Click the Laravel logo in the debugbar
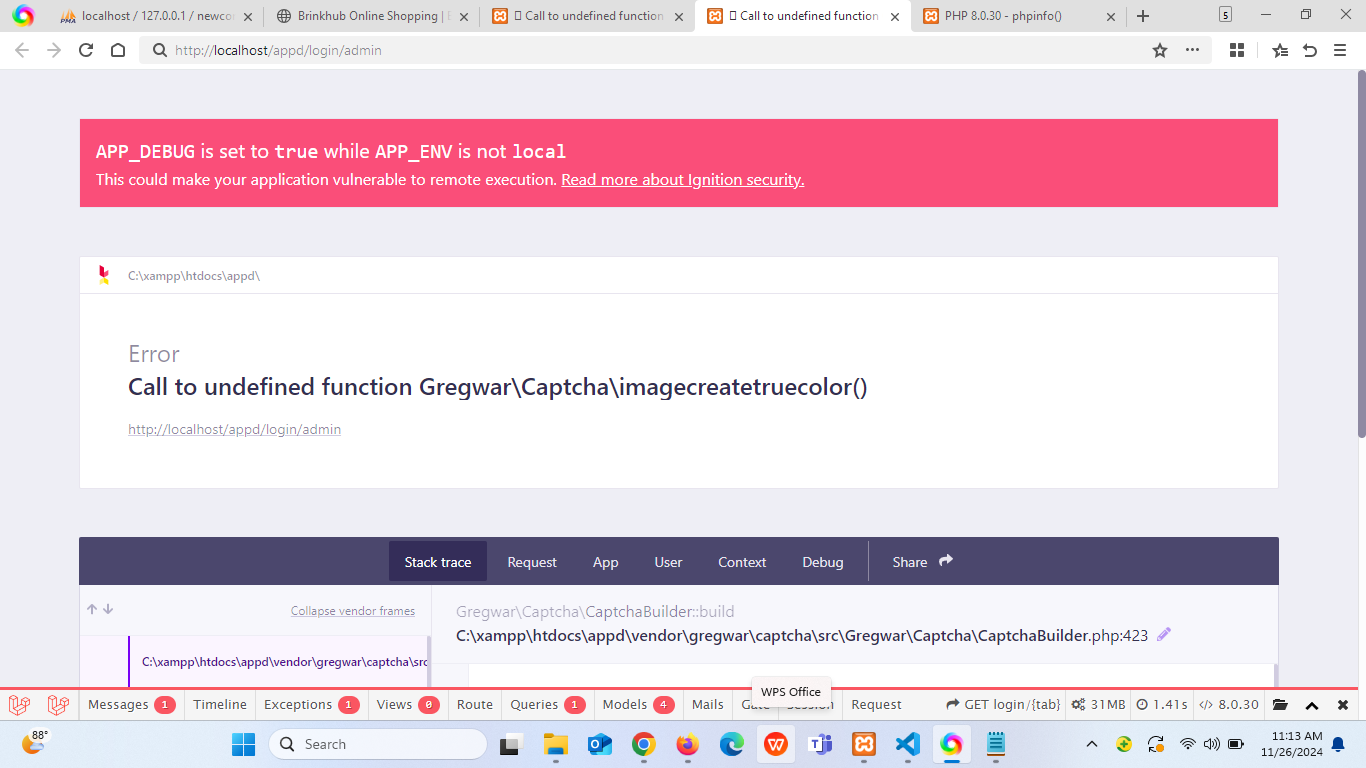 pos(20,704)
